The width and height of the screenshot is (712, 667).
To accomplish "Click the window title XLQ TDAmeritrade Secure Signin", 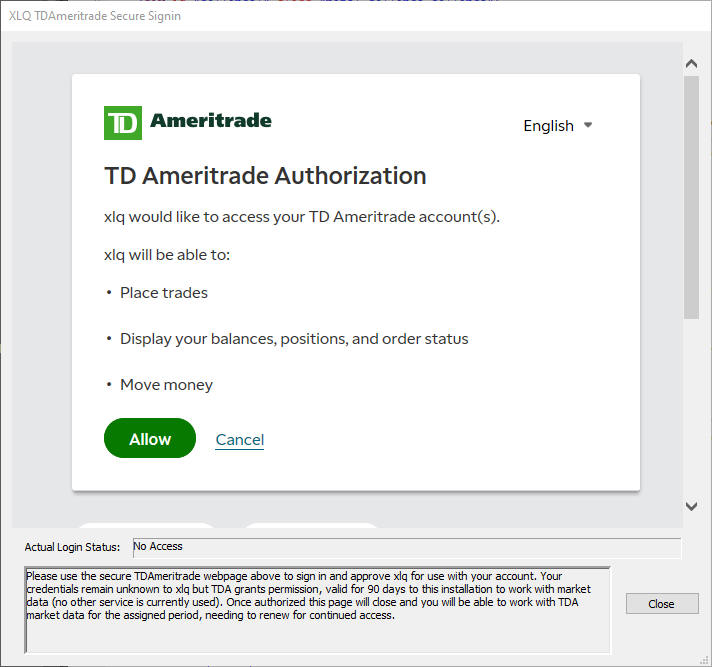I will pos(94,16).
